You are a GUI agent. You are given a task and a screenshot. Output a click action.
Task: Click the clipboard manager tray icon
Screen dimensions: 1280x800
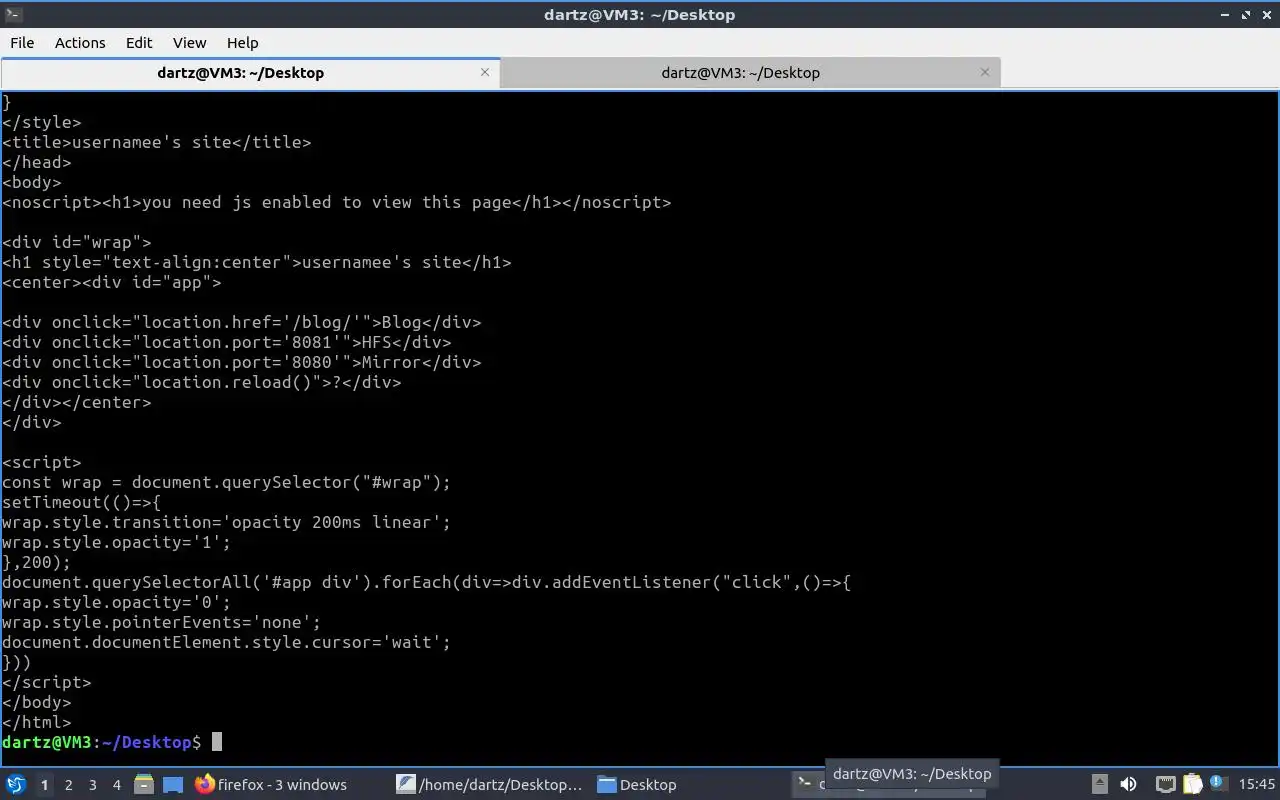click(1192, 785)
